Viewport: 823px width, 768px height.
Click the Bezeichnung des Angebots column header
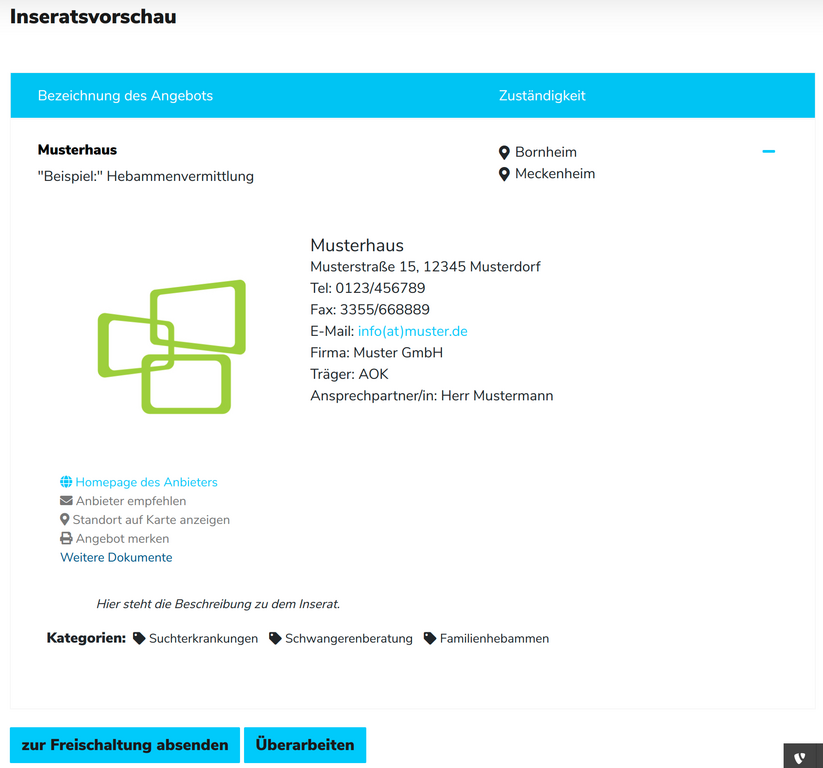[x=125, y=96]
